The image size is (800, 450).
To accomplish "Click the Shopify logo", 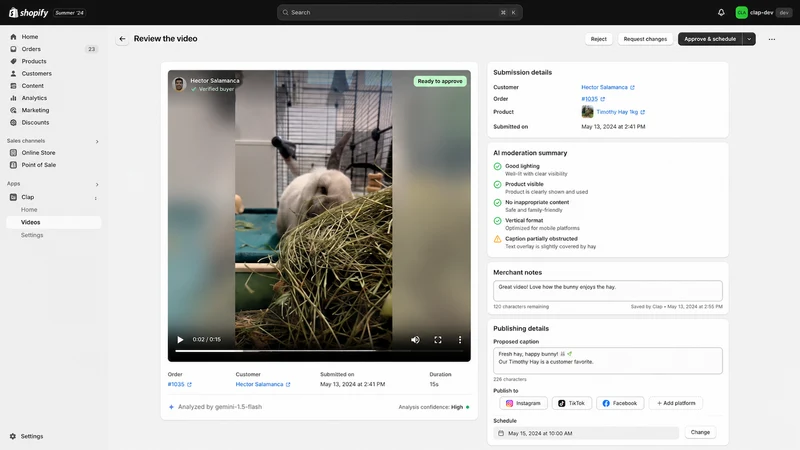I will (29, 13).
